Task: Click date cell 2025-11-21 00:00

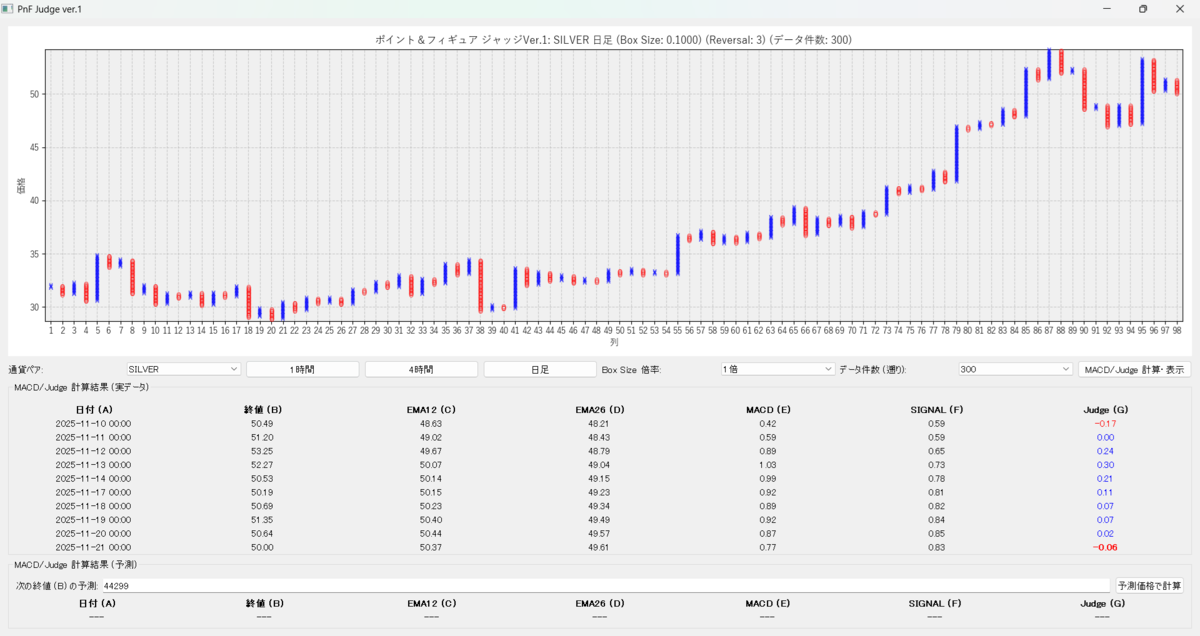Action: 93,548
